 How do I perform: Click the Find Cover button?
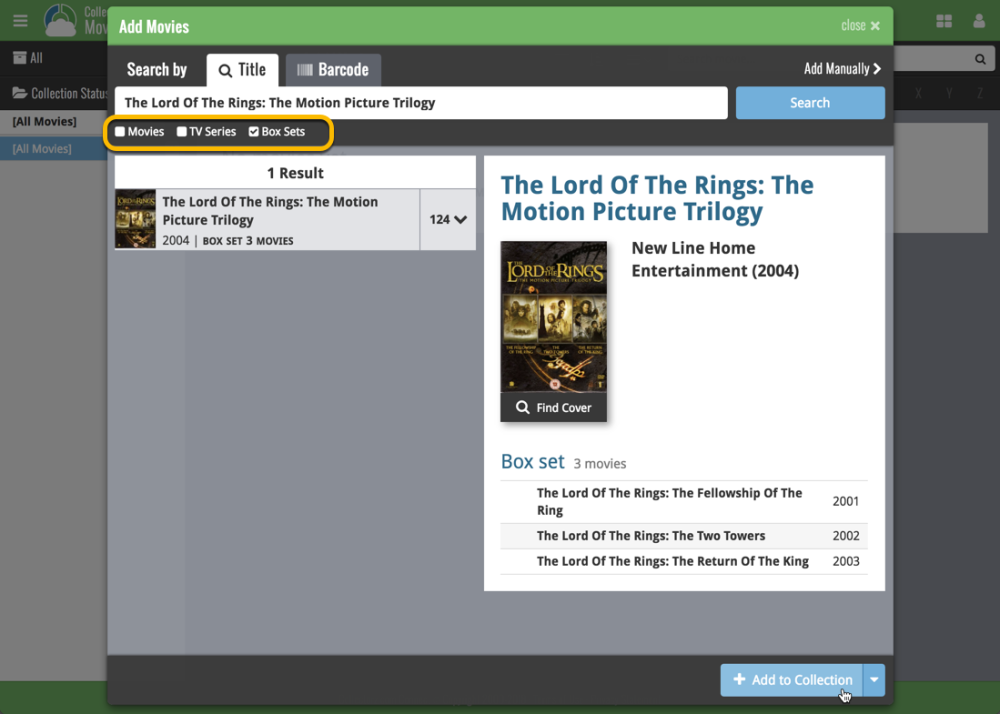tap(554, 407)
